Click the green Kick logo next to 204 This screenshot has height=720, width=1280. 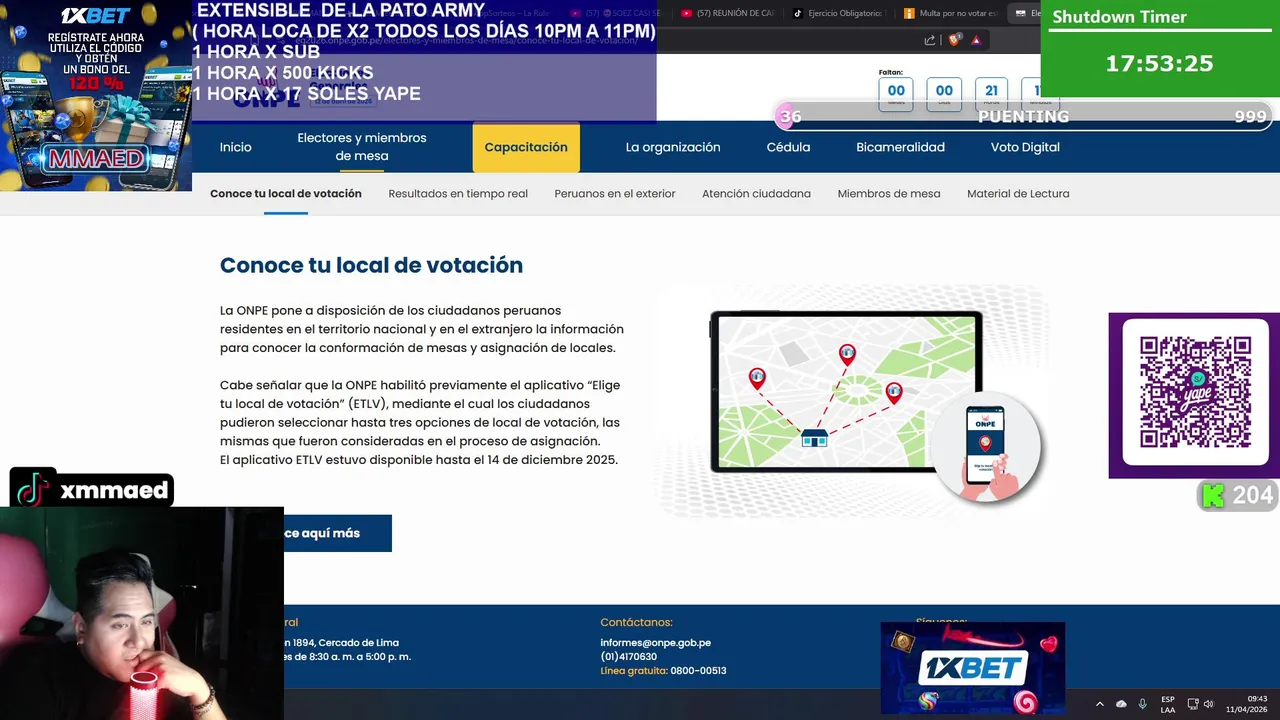(x=1213, y=495)
